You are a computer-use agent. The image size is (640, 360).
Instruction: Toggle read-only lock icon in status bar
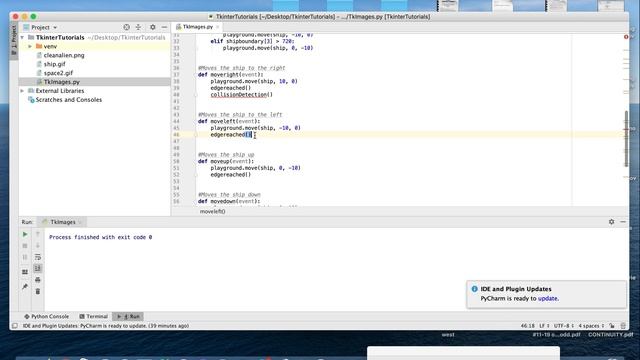[612, 326]
